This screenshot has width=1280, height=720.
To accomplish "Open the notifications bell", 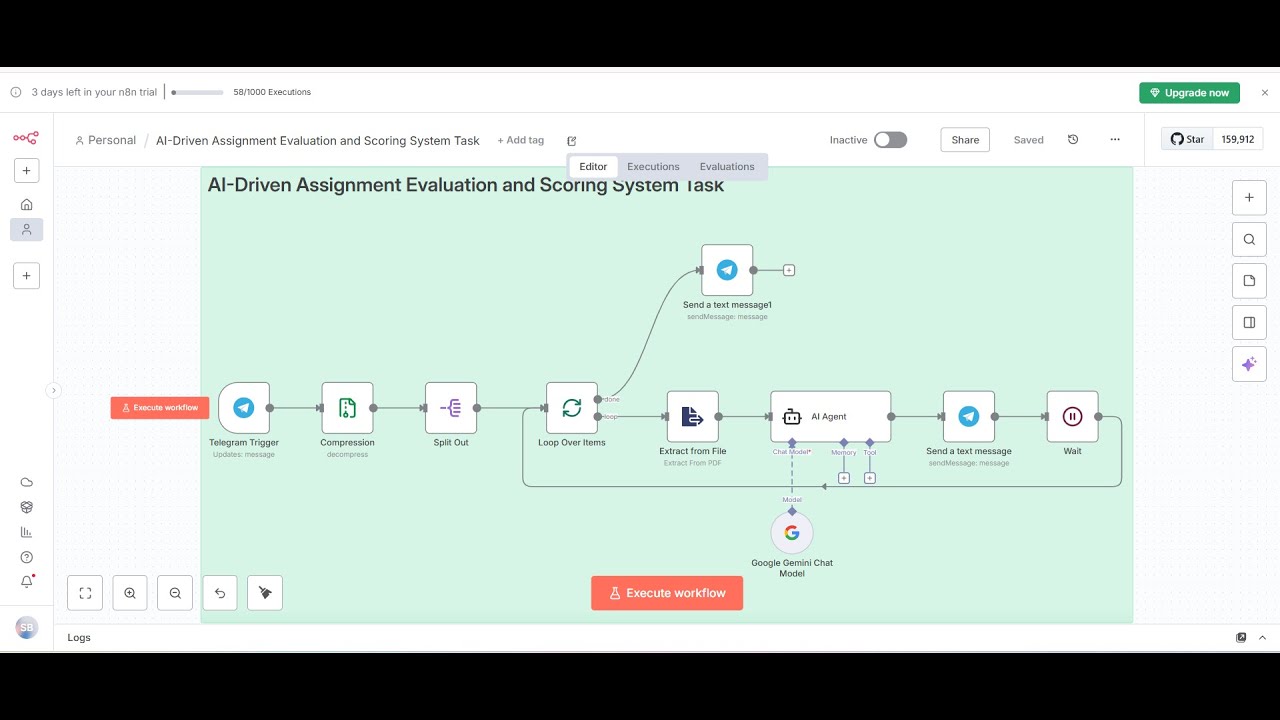I will 27,582.
